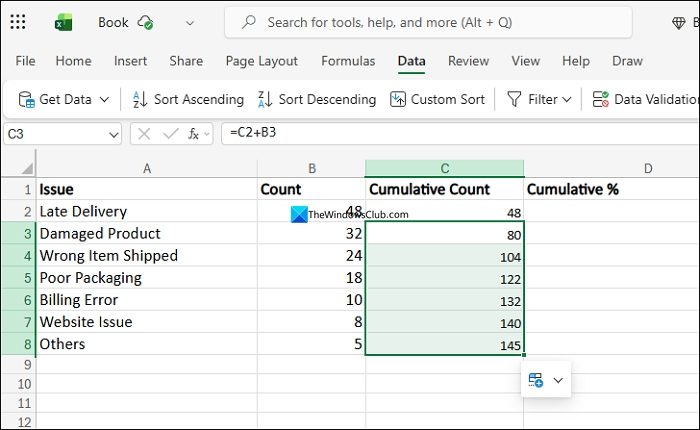Image resolution: width=700 pixels, height=430 pixels.
Task: Click the Custom Sort button label
Action: click(447, 99)
